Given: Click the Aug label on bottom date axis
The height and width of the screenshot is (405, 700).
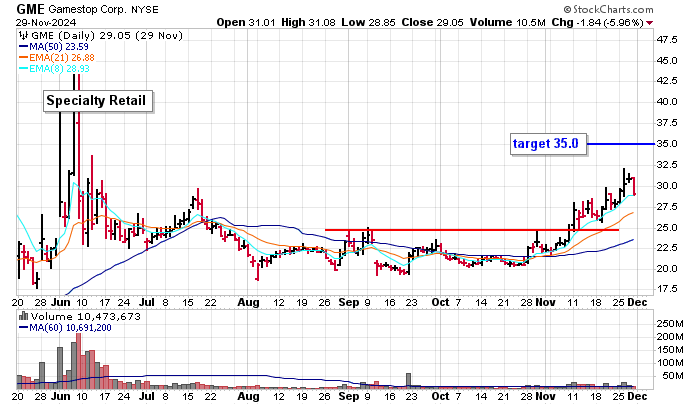Looking at the screenshot, I should 248,396.
